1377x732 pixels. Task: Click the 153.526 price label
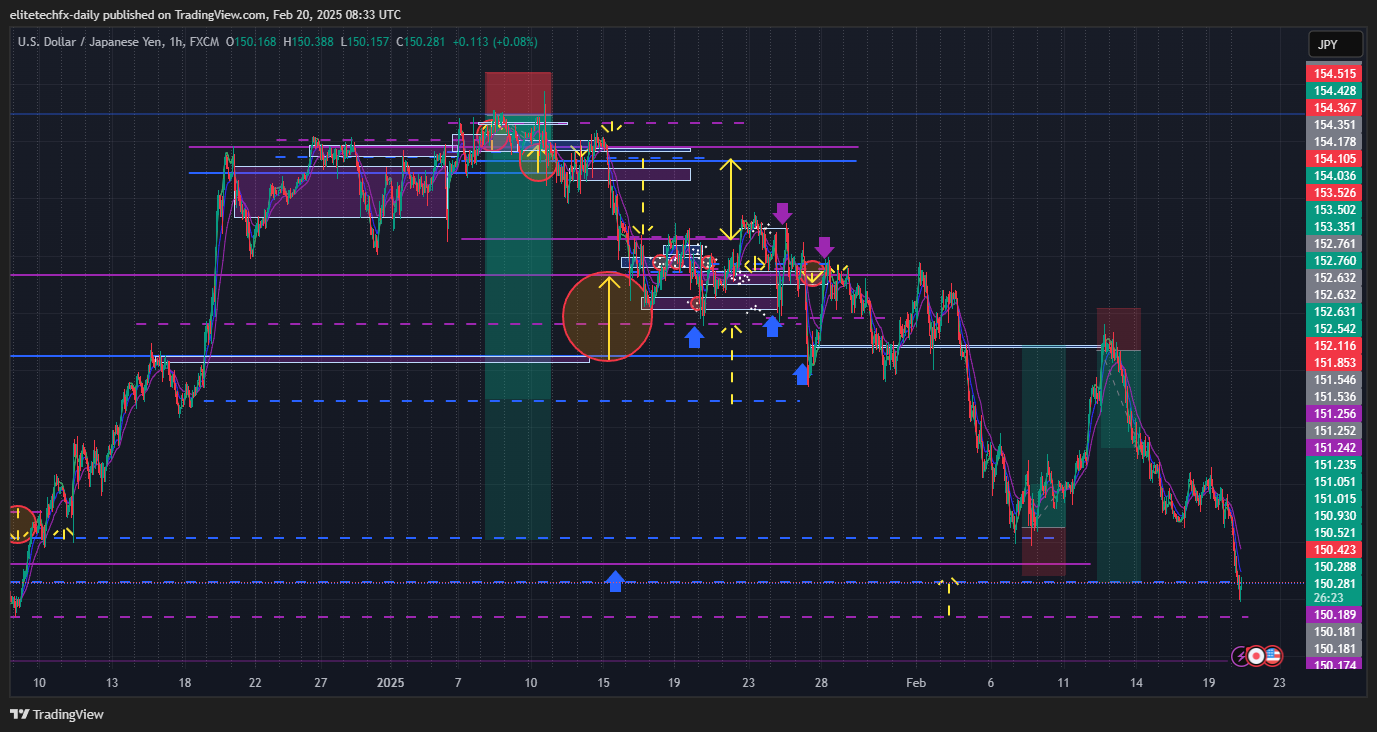1335,193
